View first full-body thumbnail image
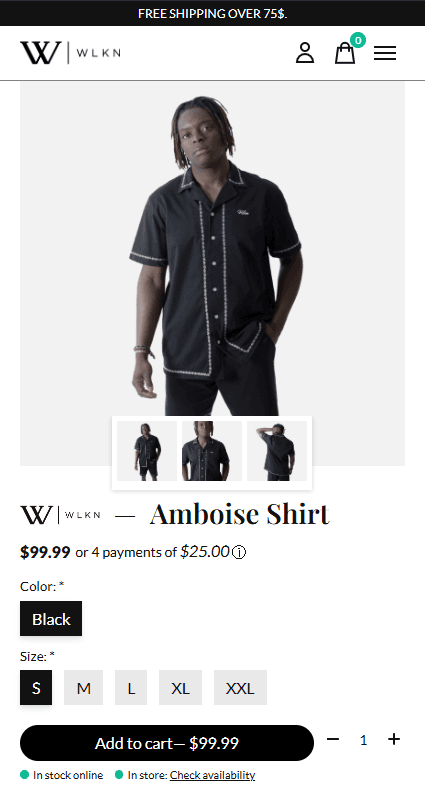Image resolution: width=425 pixels, height=800 pixels. 147,451
